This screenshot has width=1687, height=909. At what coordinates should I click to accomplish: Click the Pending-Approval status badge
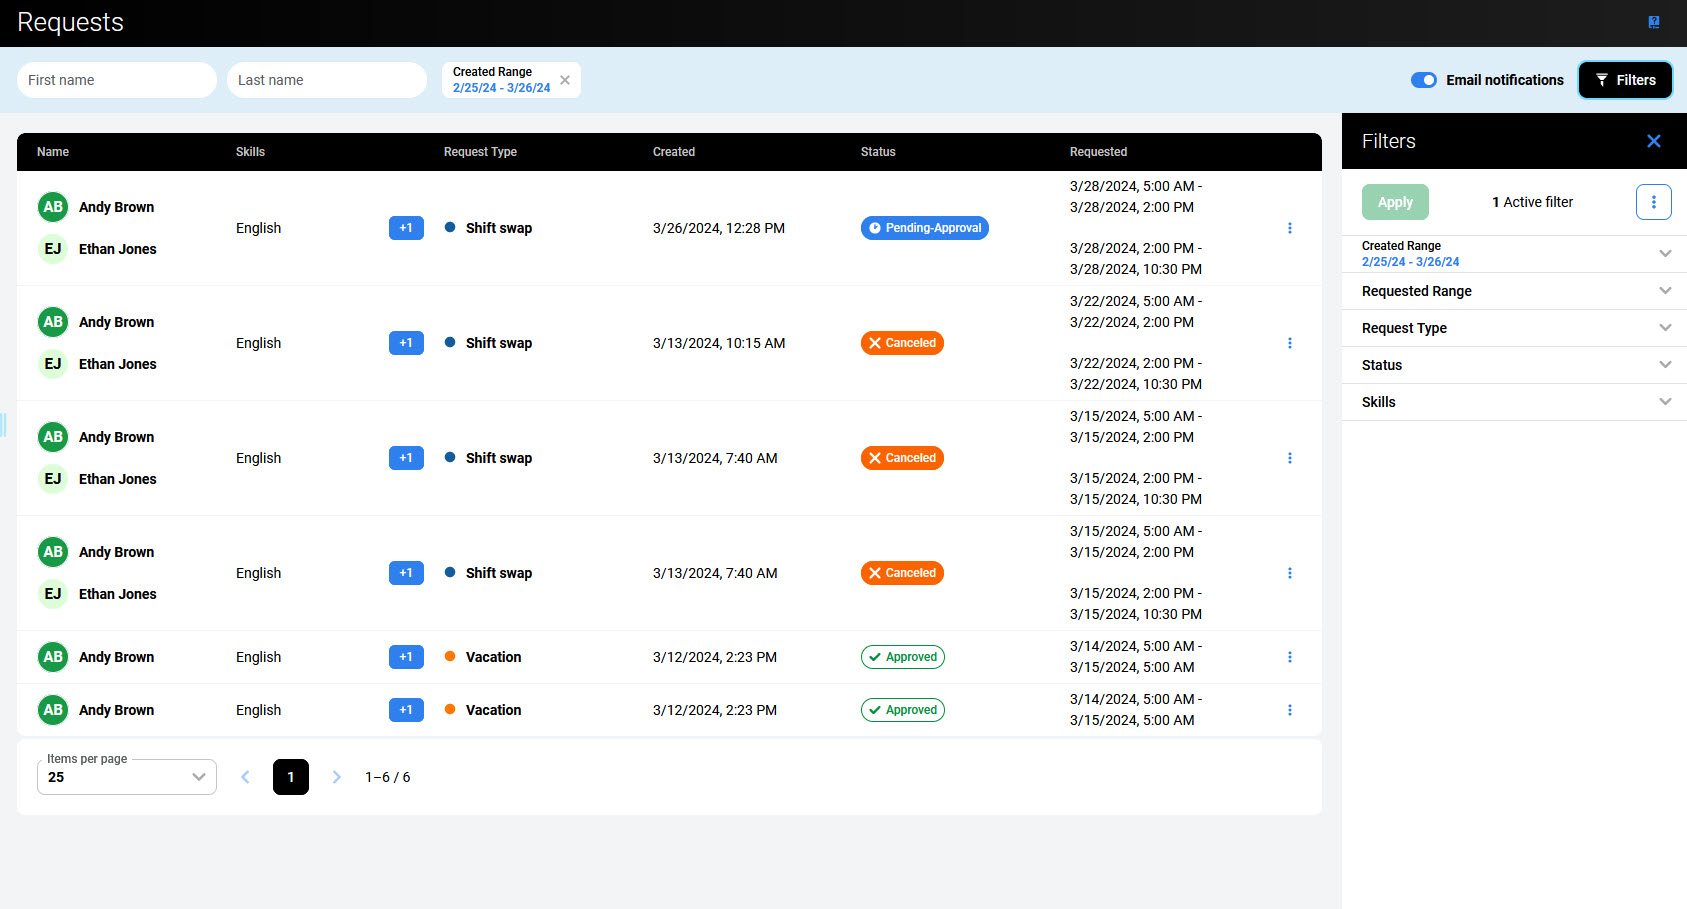(x=925, y=228)
